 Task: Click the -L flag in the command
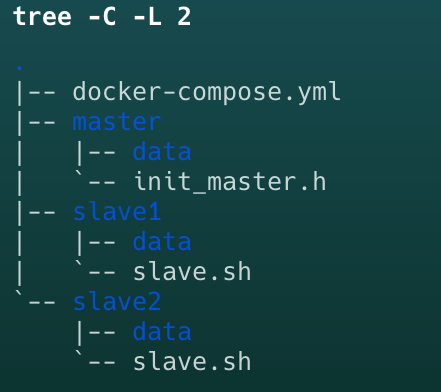(x=147, y=17)
